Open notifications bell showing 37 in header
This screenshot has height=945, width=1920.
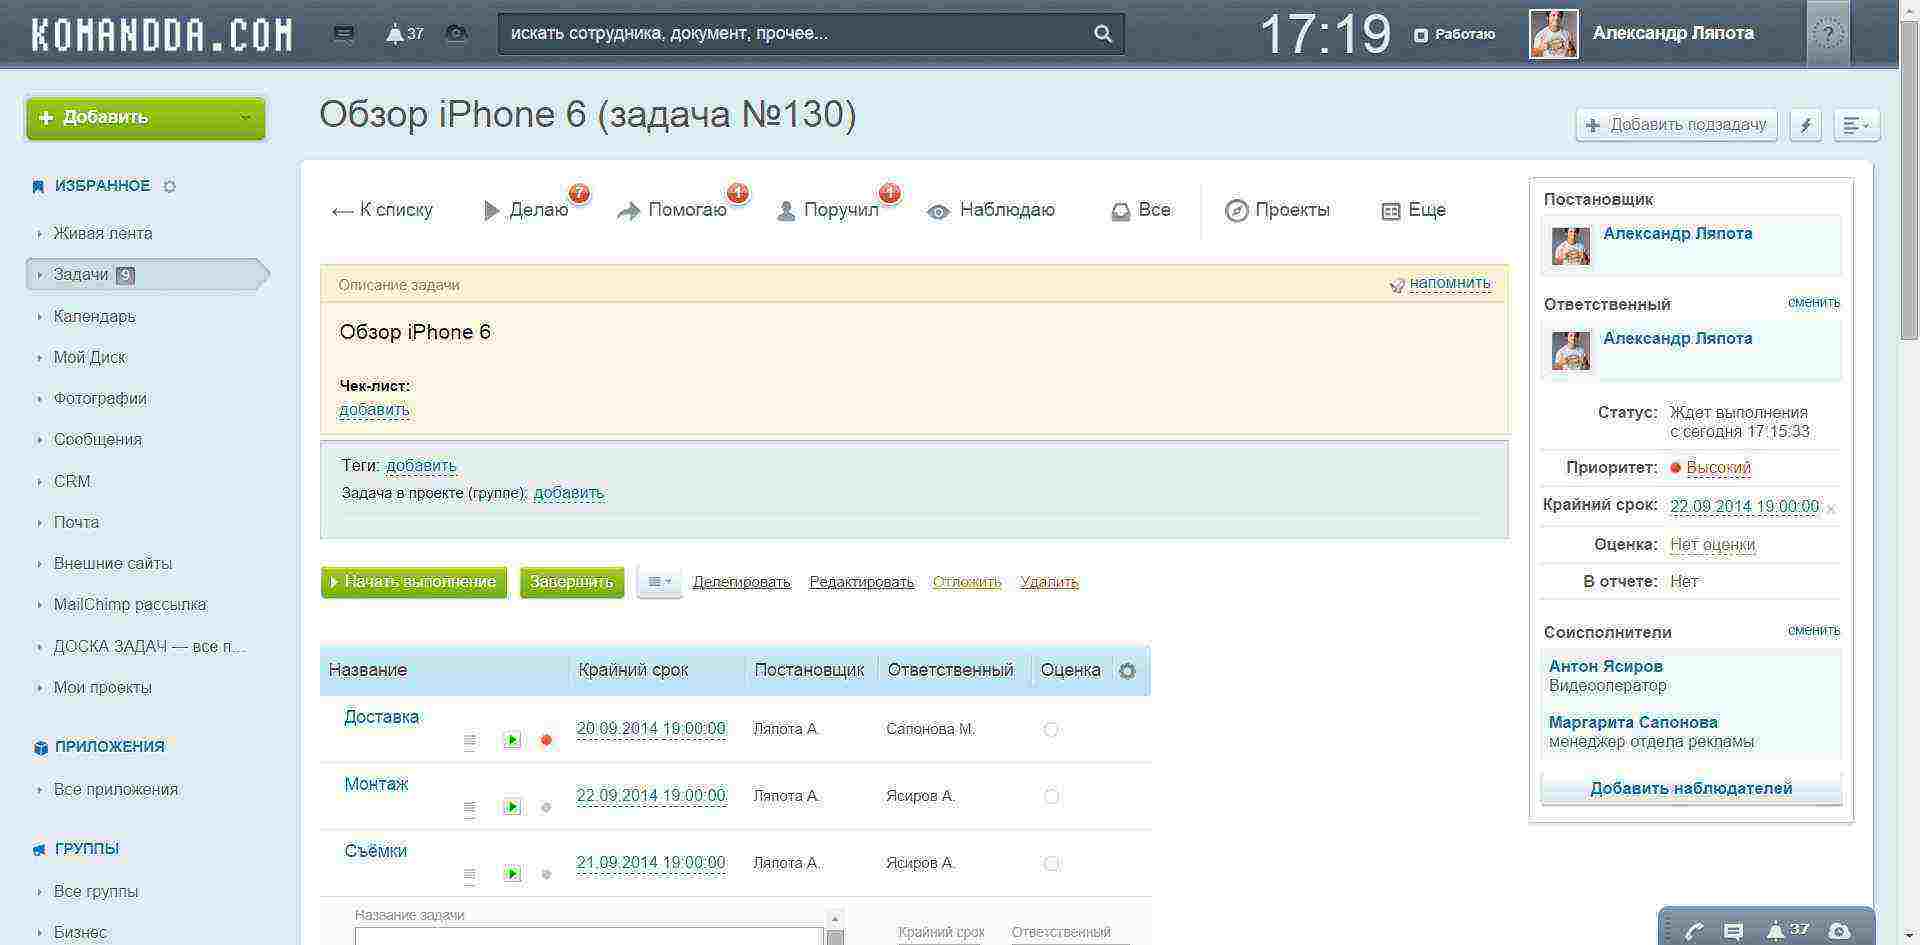[x=405, y=34]
